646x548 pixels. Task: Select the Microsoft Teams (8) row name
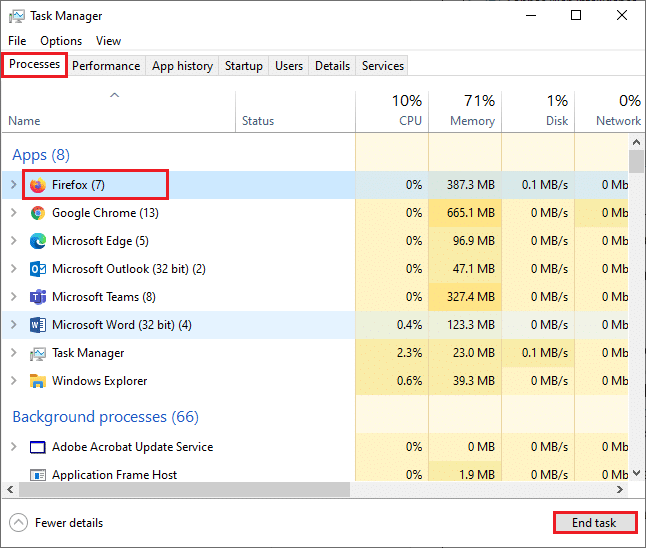click(x=104, y=297)
